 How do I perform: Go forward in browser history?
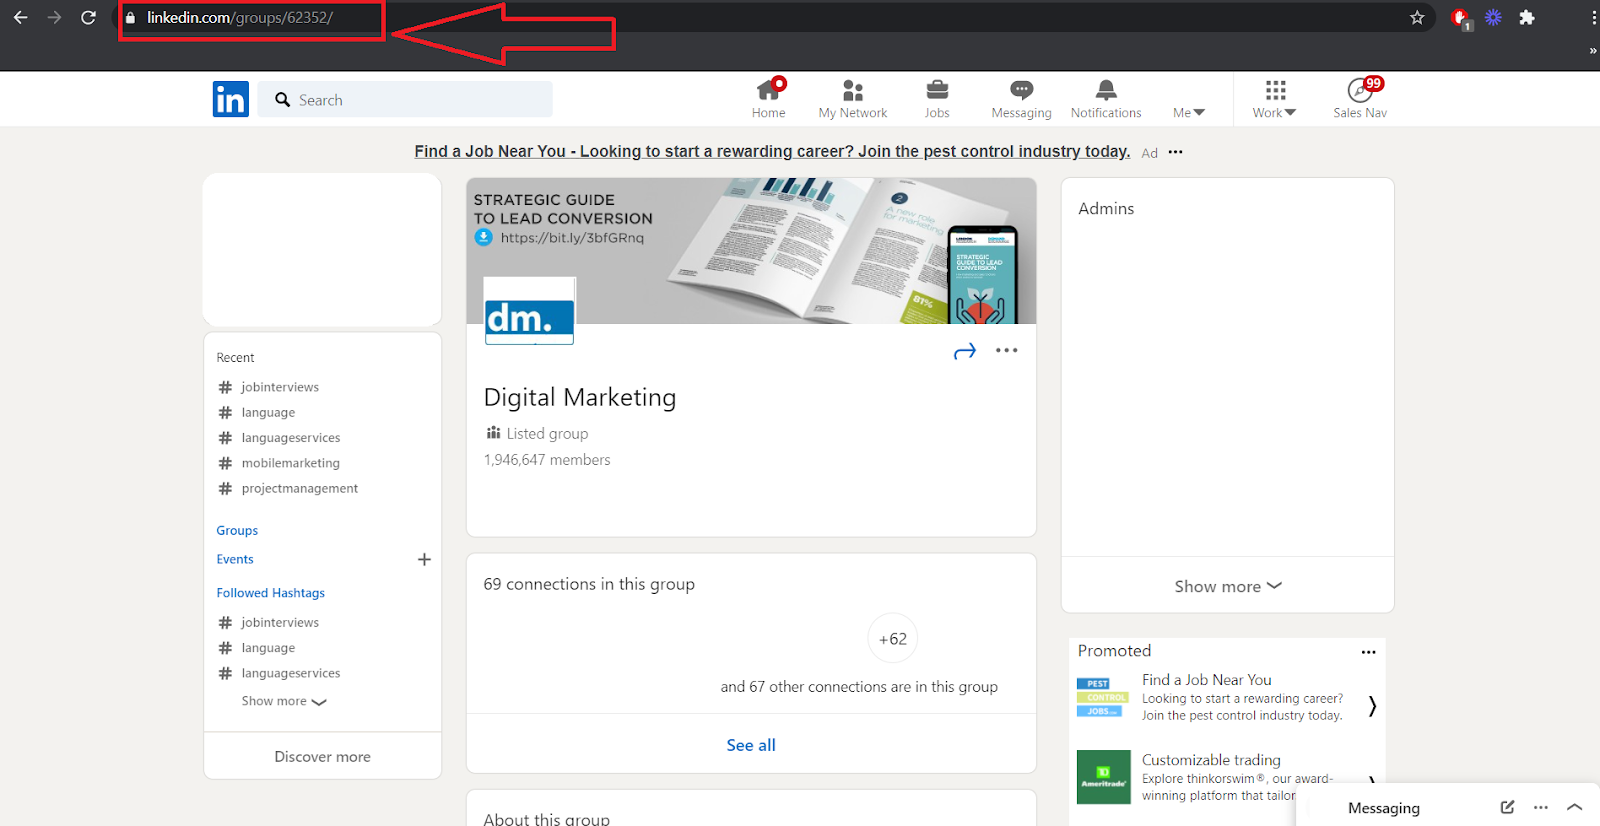[54, 18]
